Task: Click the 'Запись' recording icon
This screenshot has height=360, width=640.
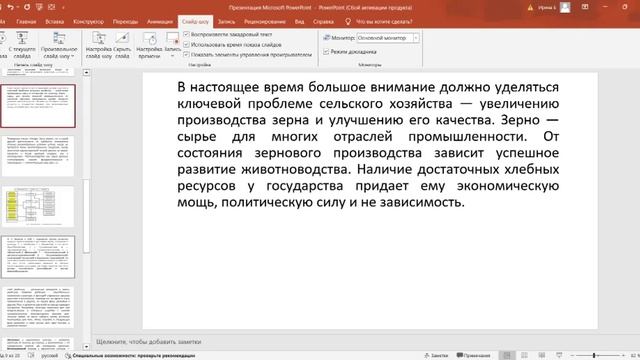Action: 173,39
